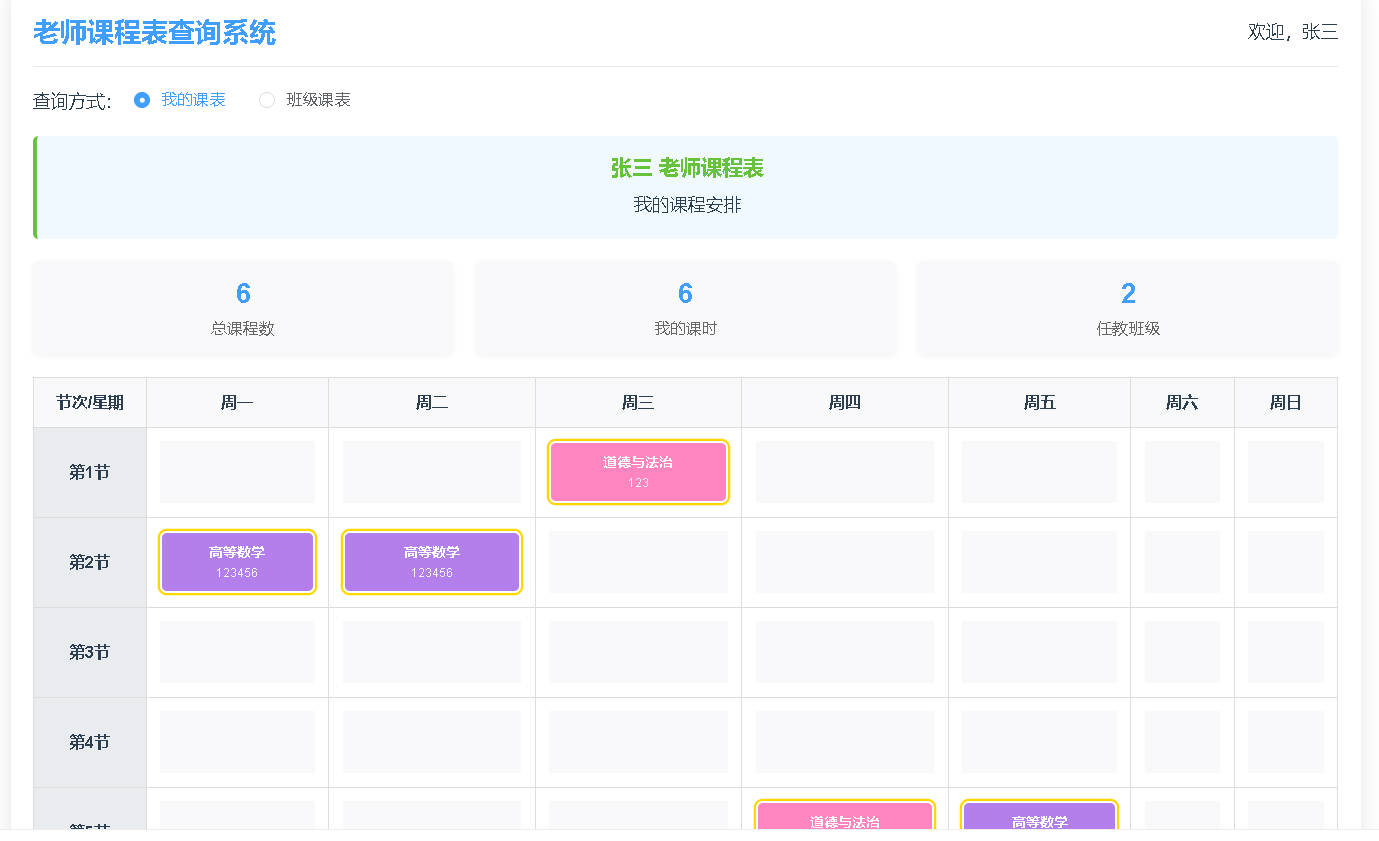Click the 我的课时 statistics card
Viewport: 1379px width, 841px height.
pos(685,308)
